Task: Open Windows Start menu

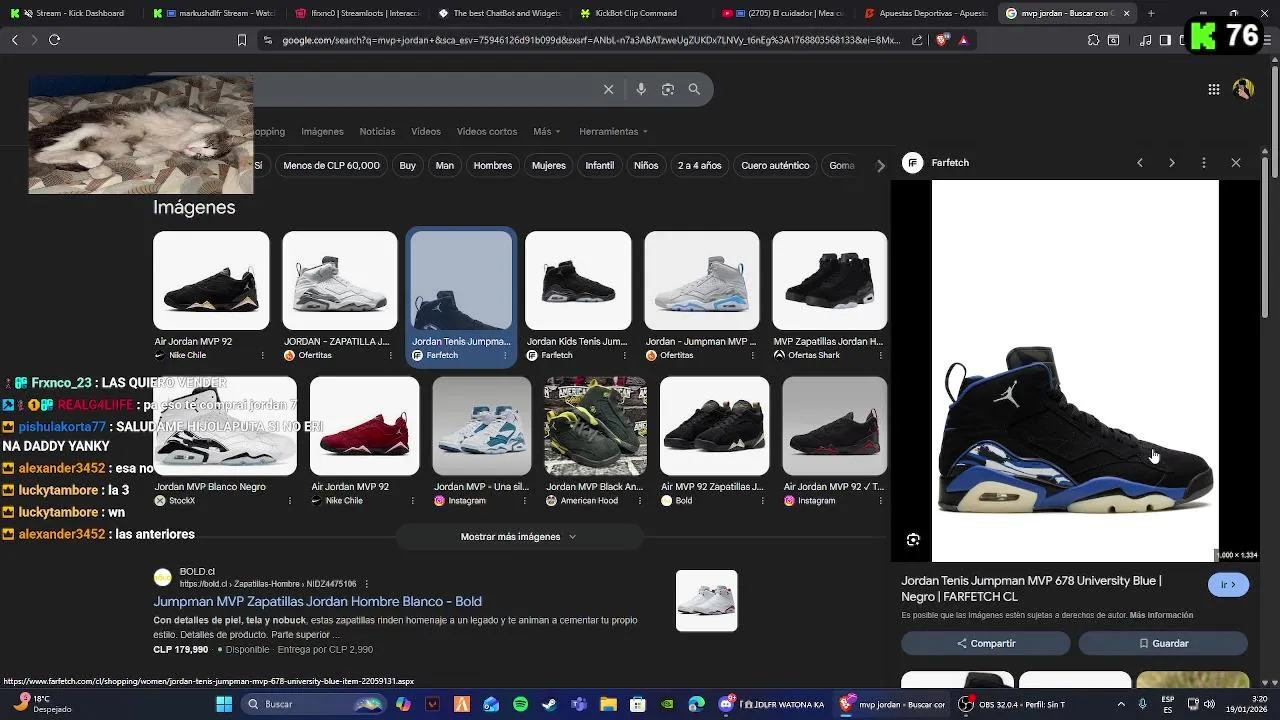Action: (x=224, y=704)
